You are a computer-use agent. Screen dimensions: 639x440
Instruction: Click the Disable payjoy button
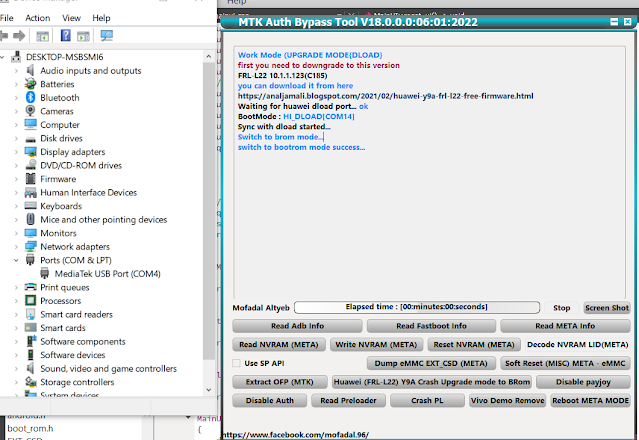[583, 382]
